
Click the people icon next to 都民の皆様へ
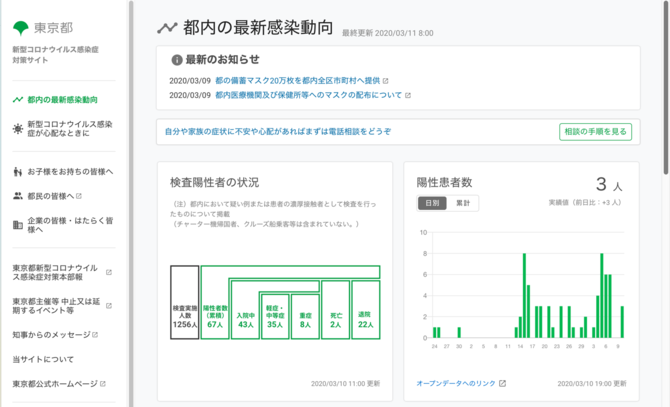point(18,196)
